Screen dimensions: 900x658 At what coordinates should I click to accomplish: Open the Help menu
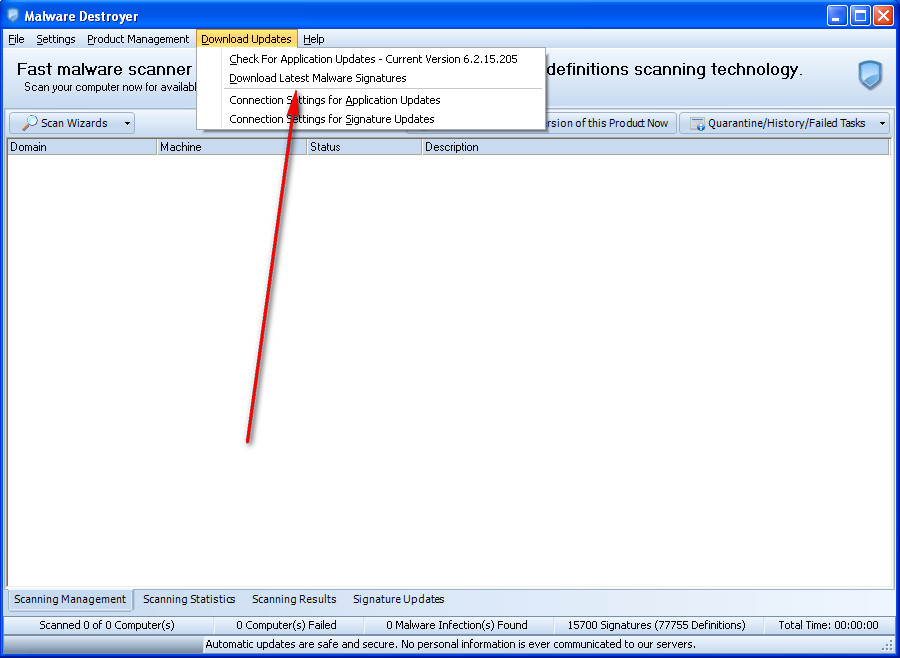314,39
